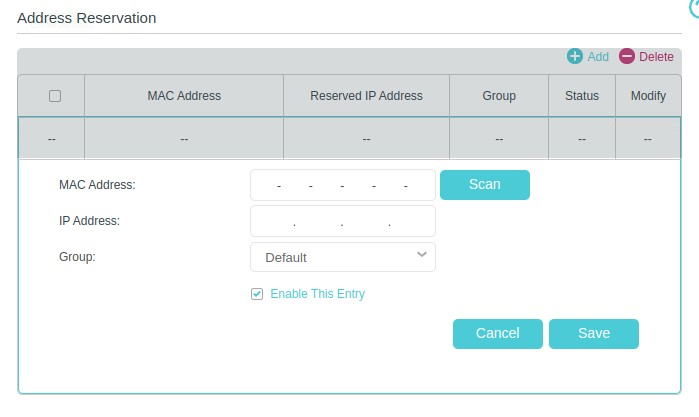The image size is (699, 417).
Task: Select the Status column header
Action: pos(581,96)
